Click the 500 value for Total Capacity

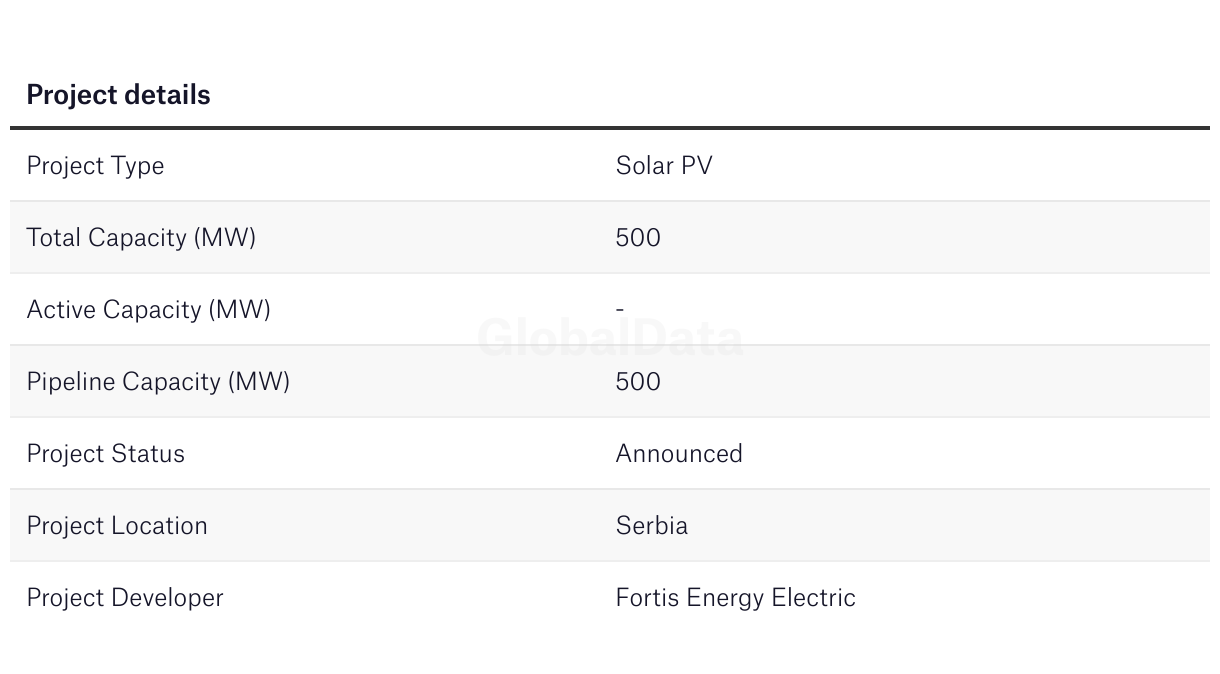(x=638, y=238)
